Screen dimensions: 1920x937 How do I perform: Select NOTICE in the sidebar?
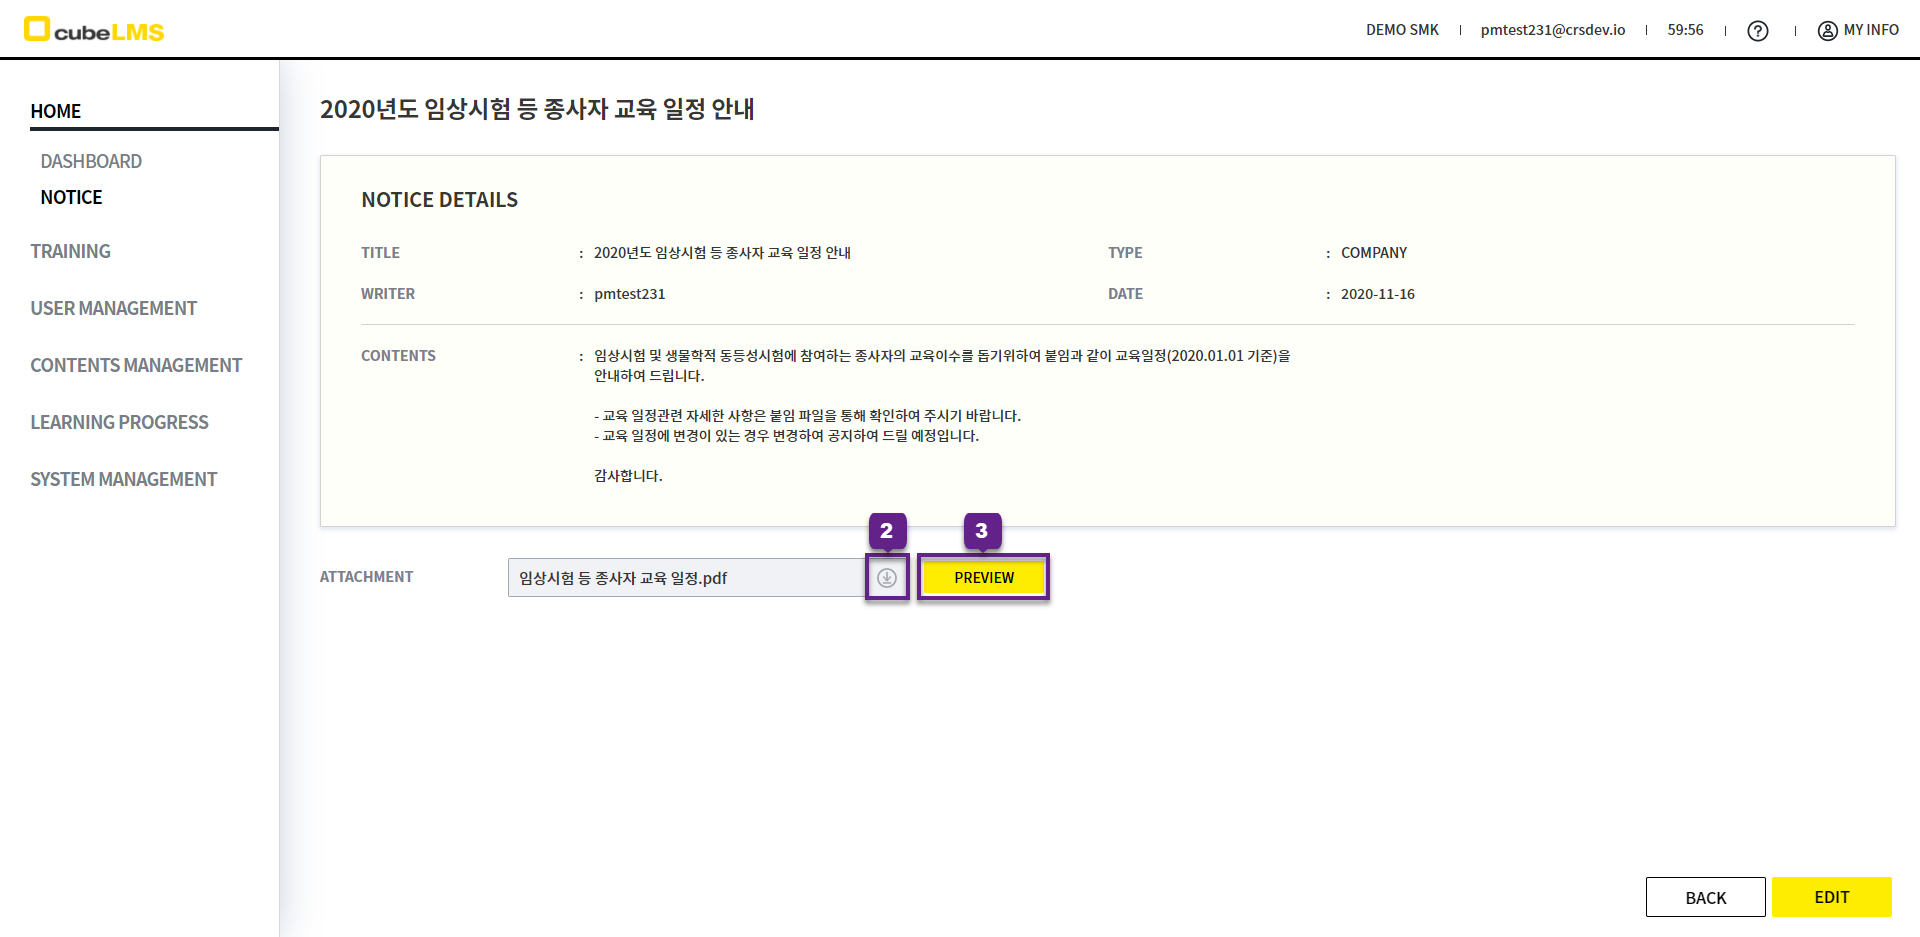tap(71, 197)
